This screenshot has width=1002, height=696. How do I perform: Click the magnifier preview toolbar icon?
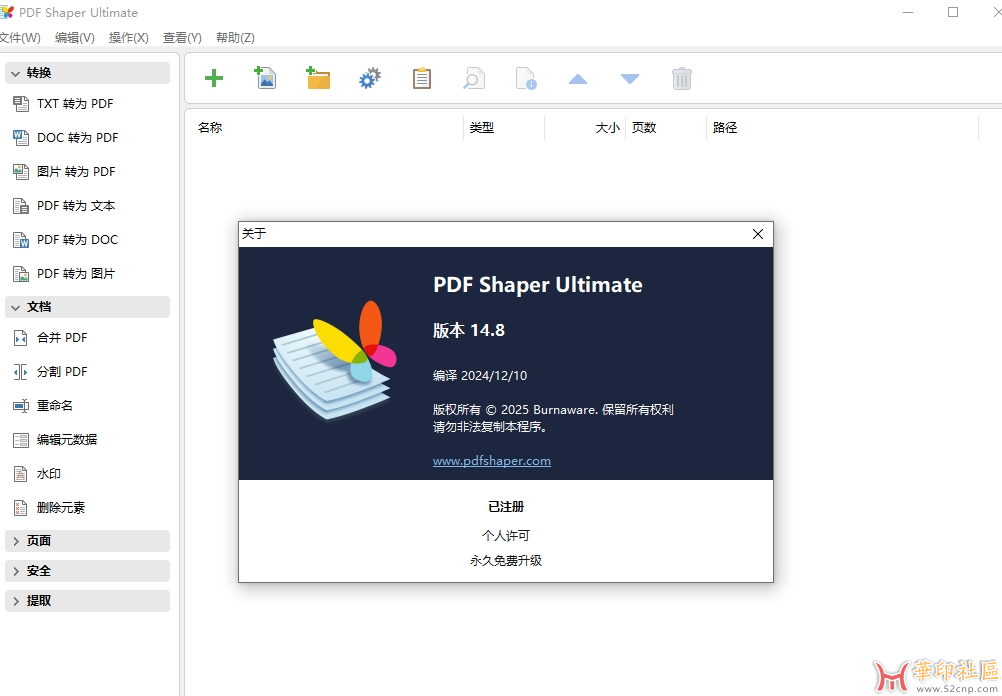pos(474,78)
